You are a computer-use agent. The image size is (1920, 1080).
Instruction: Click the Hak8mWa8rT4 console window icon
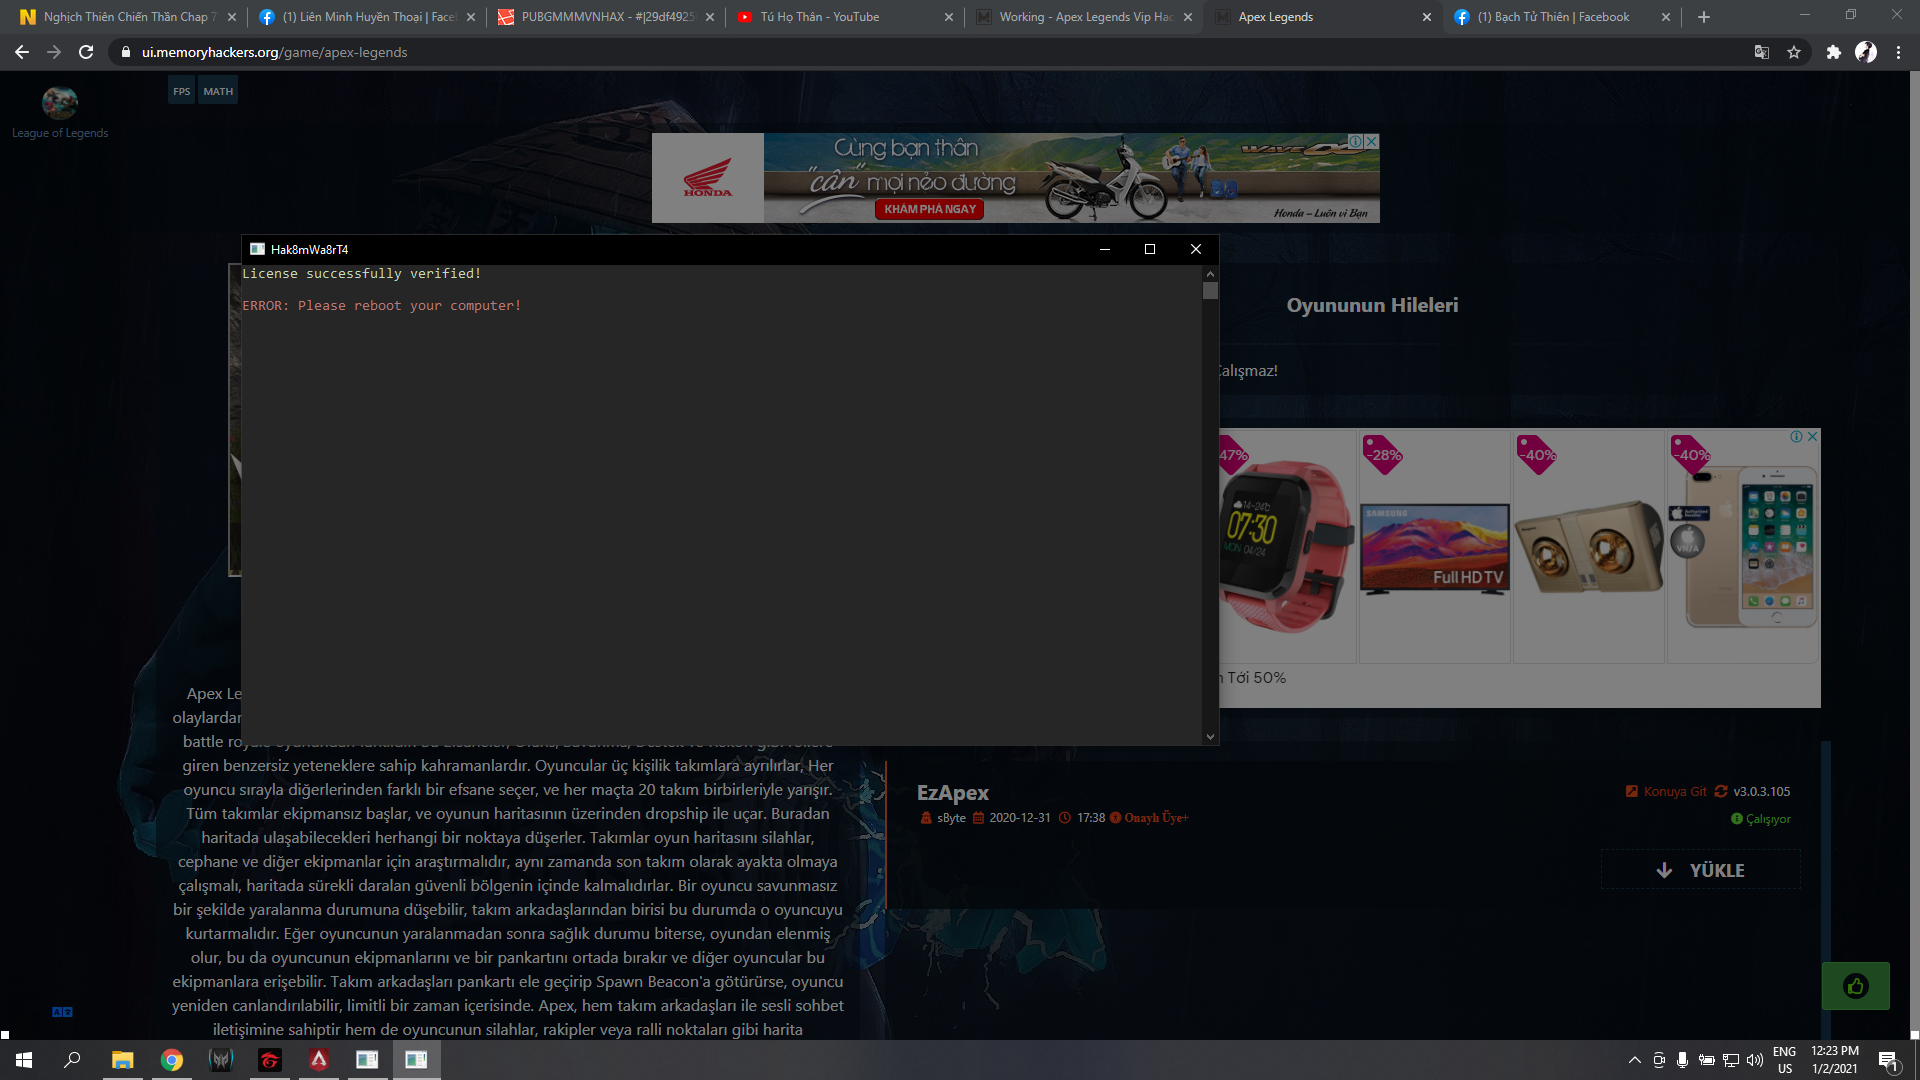click(257, 249)
